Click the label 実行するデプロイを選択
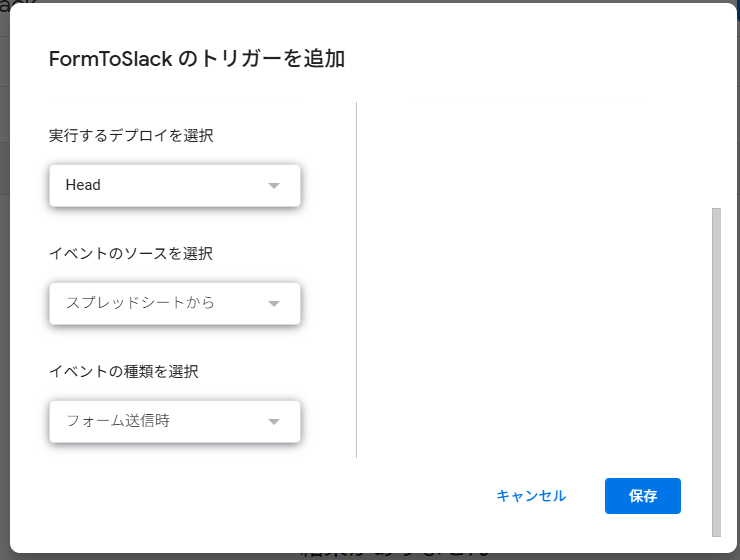 click(x=131, y=135)
